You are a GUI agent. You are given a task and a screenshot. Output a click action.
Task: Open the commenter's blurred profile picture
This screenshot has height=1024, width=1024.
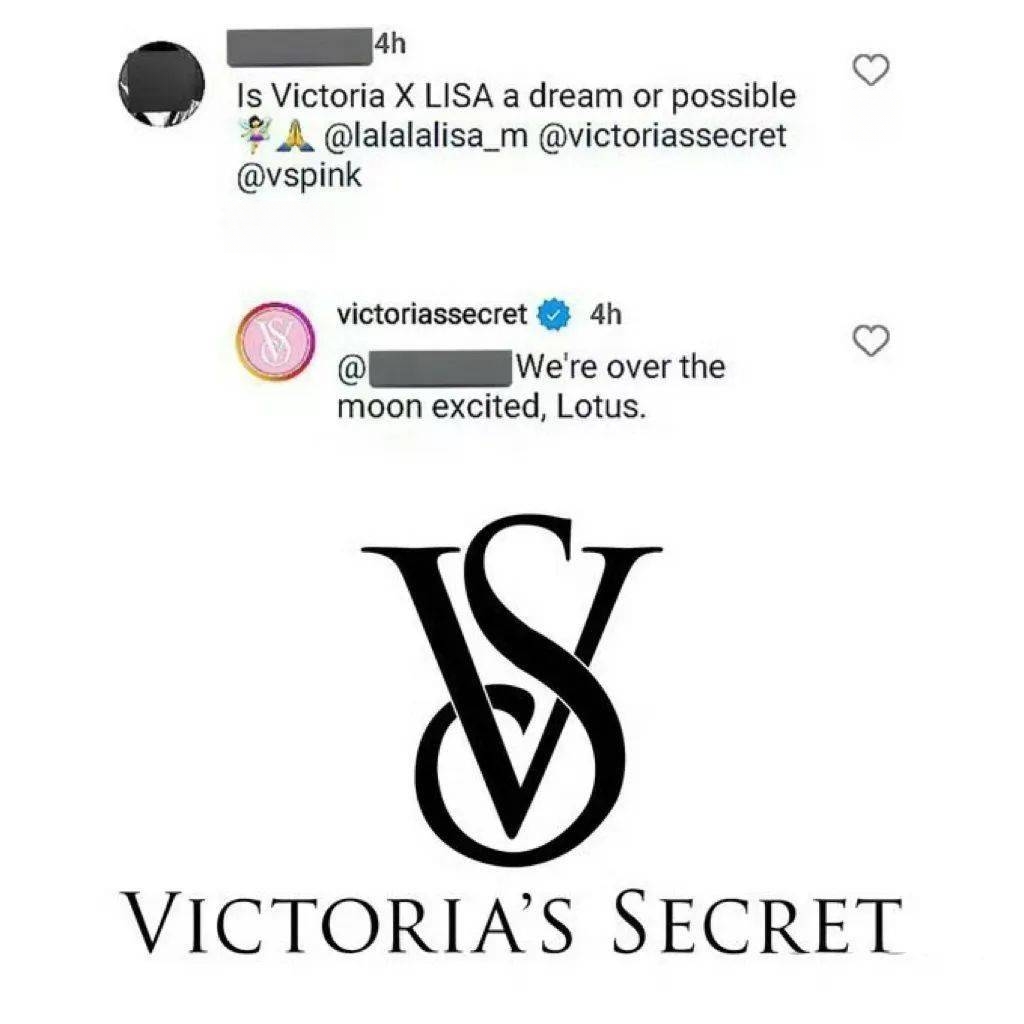click(x=162, y=84)
